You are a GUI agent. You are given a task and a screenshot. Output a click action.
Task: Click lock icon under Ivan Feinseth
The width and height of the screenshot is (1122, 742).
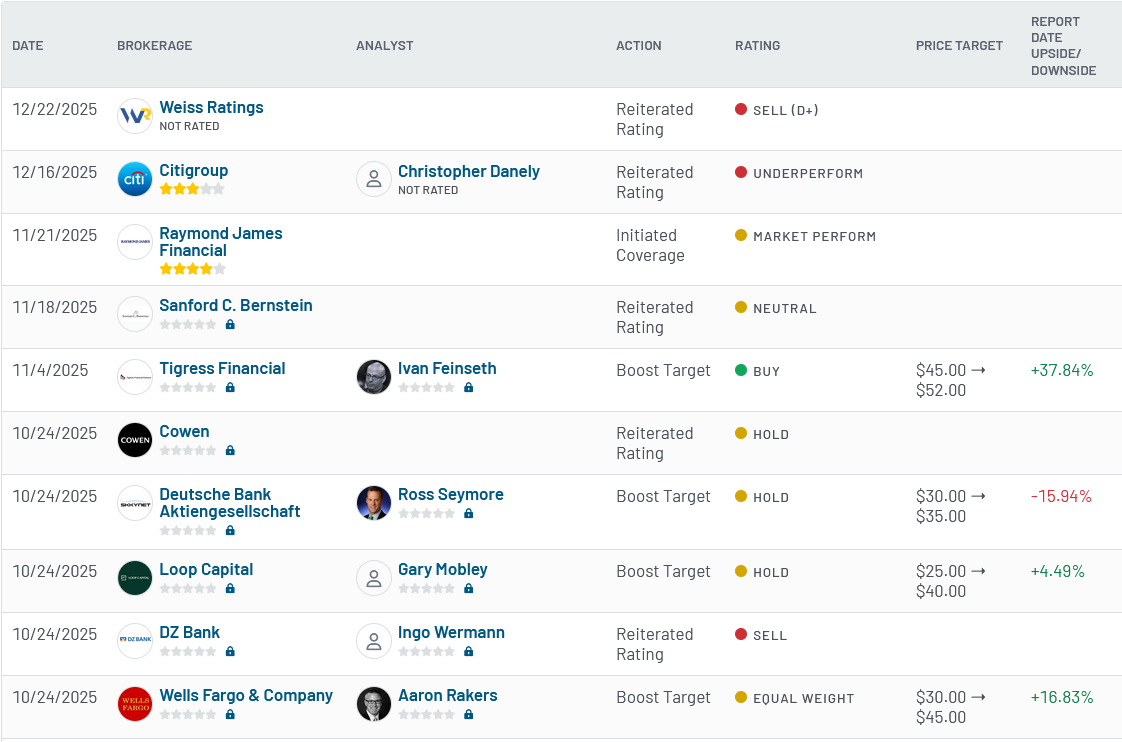469,387
